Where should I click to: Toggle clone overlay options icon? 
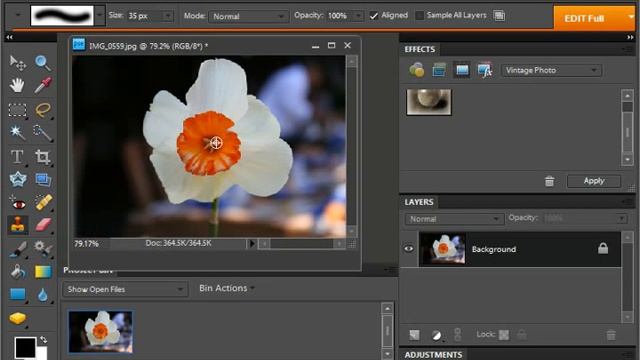click(499, 16)
